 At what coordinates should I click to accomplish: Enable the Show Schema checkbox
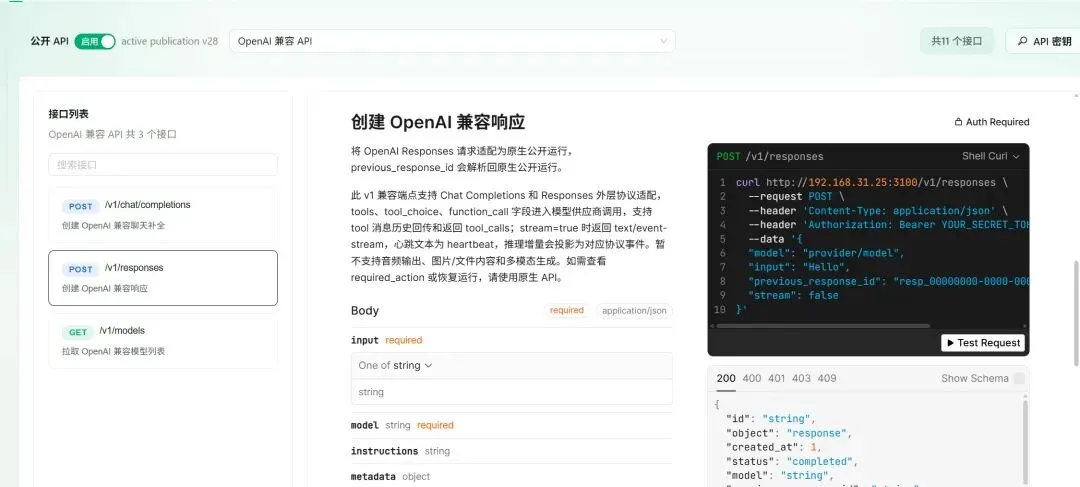[1019, 378]
